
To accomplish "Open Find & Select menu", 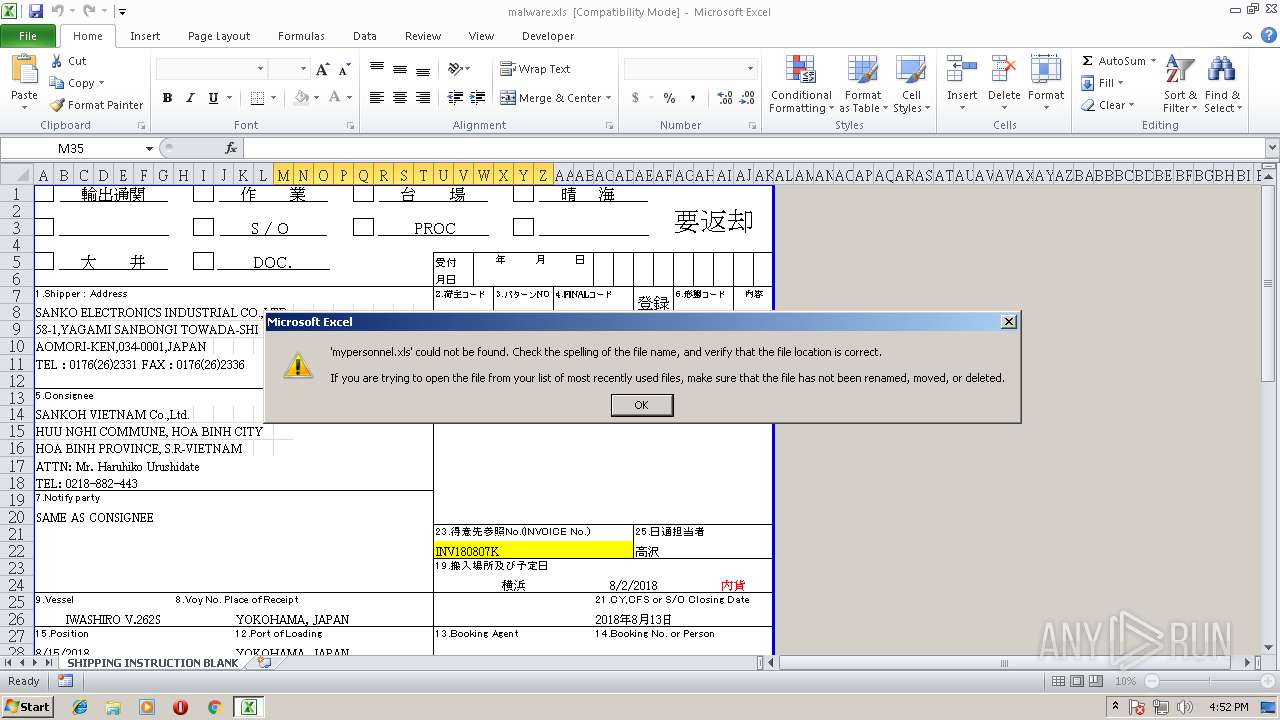I will pyautogui.click(x=1222, y=85).
